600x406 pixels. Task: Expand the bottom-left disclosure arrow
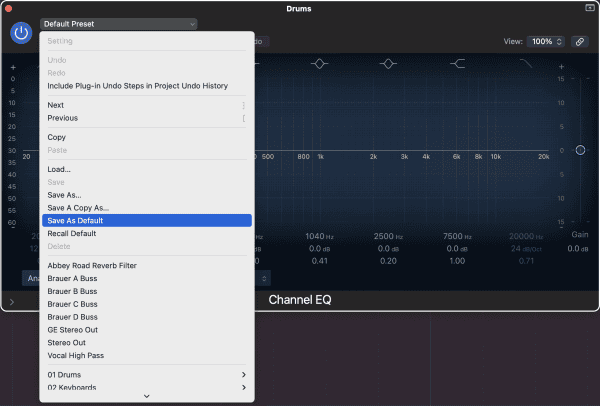click(x=12, y=302)
